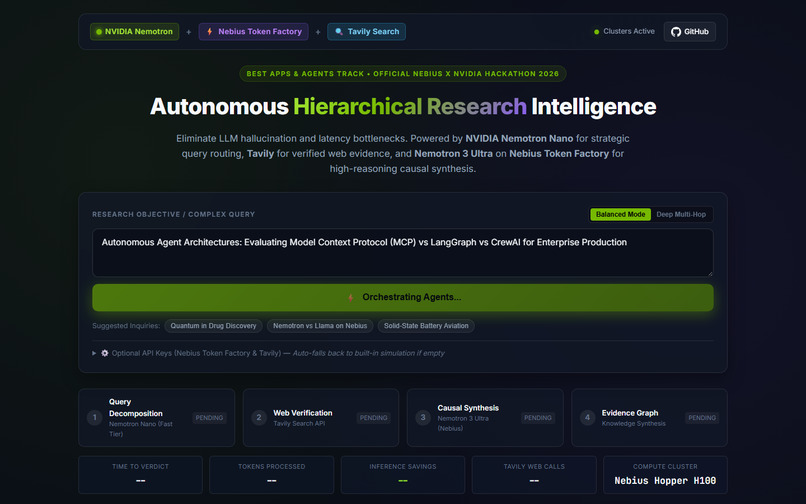Image resolution: width=806 pixels, height=504 pixels.
Task: Click the Evidence Graph step title
Action: point(630,413)
